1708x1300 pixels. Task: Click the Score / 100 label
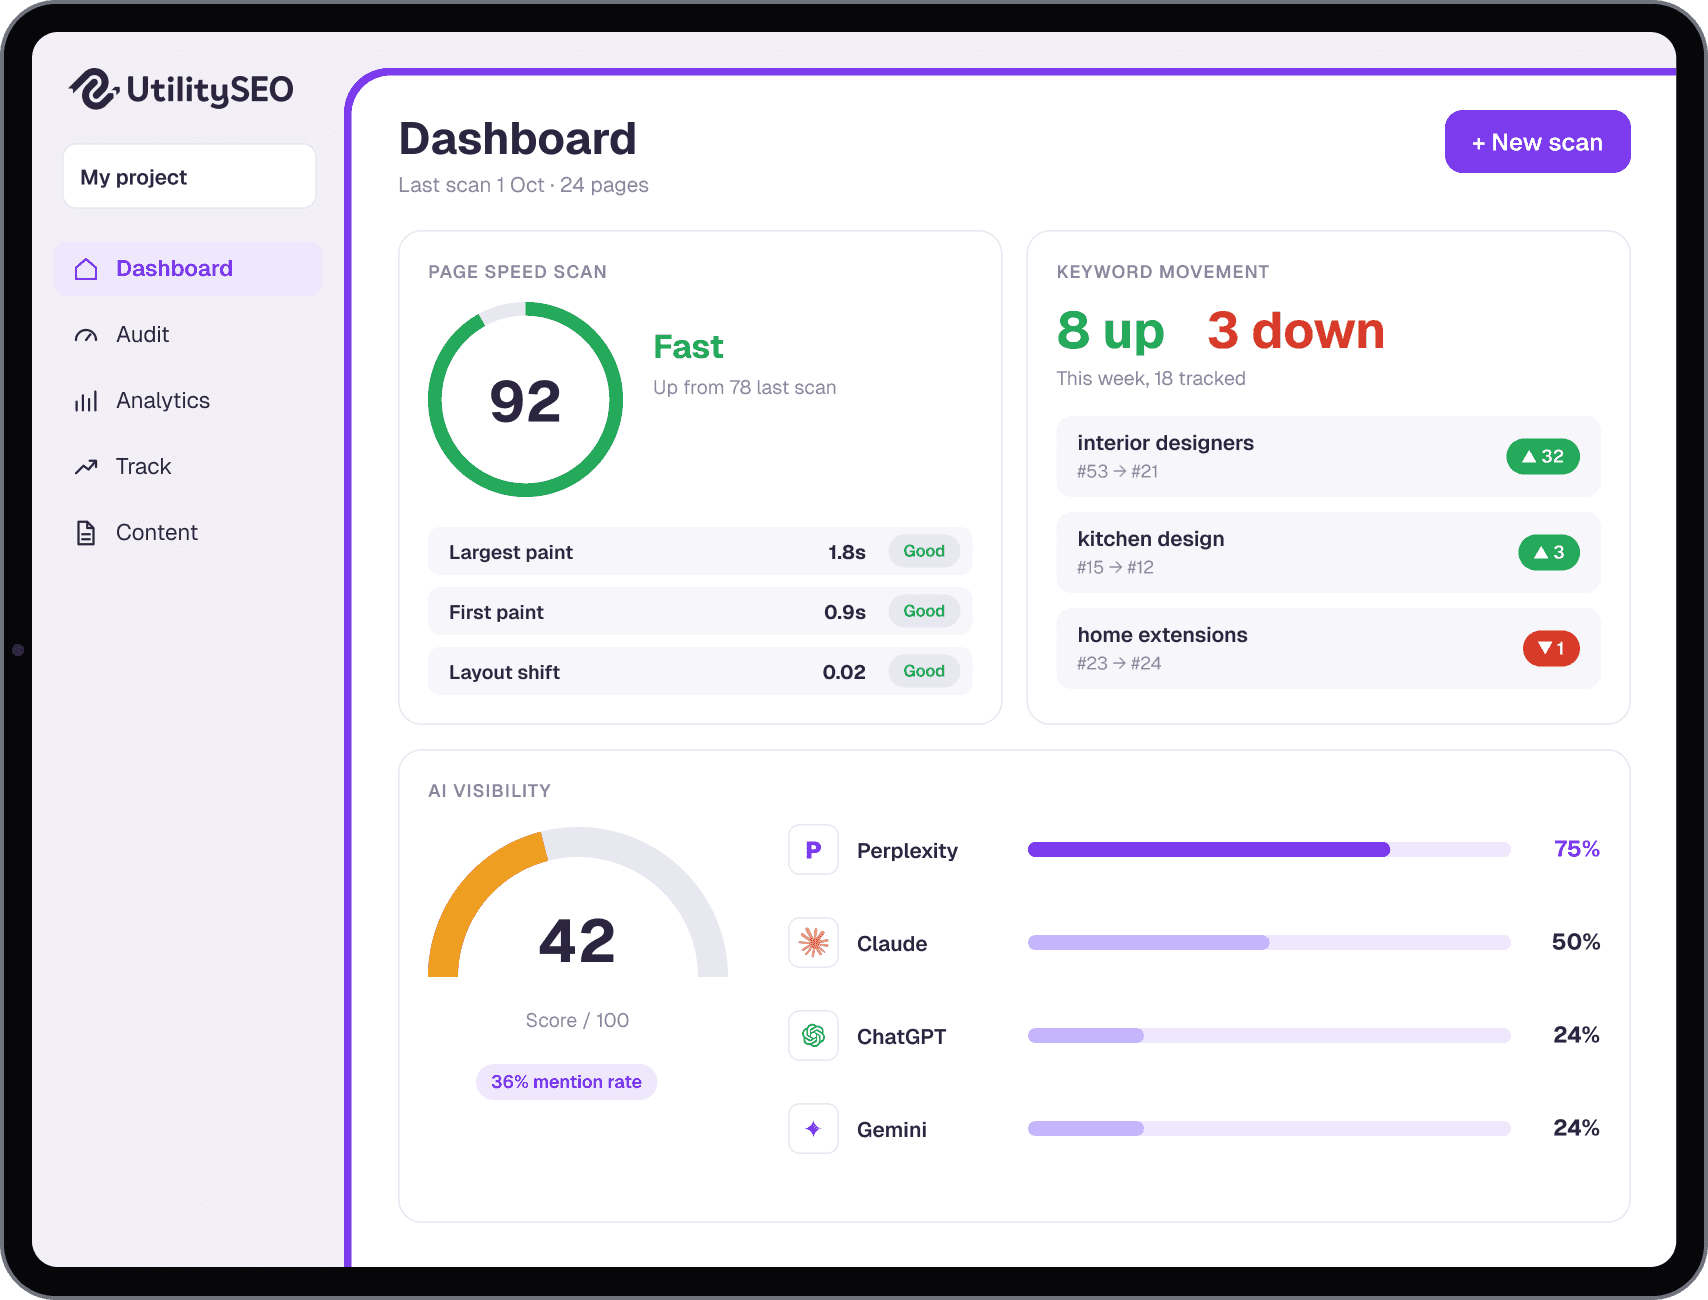577,1021
